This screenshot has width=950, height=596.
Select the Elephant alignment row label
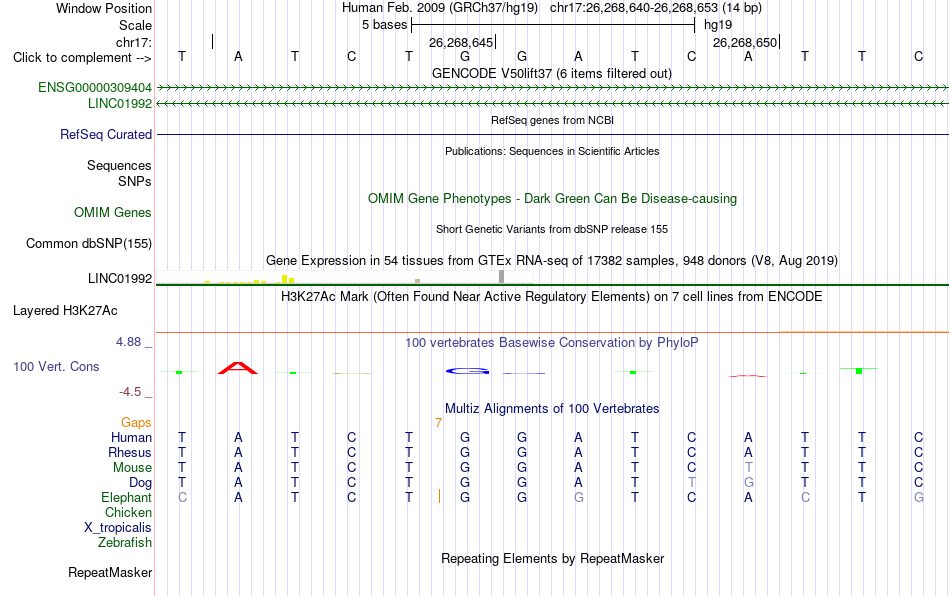pos(126,497)
